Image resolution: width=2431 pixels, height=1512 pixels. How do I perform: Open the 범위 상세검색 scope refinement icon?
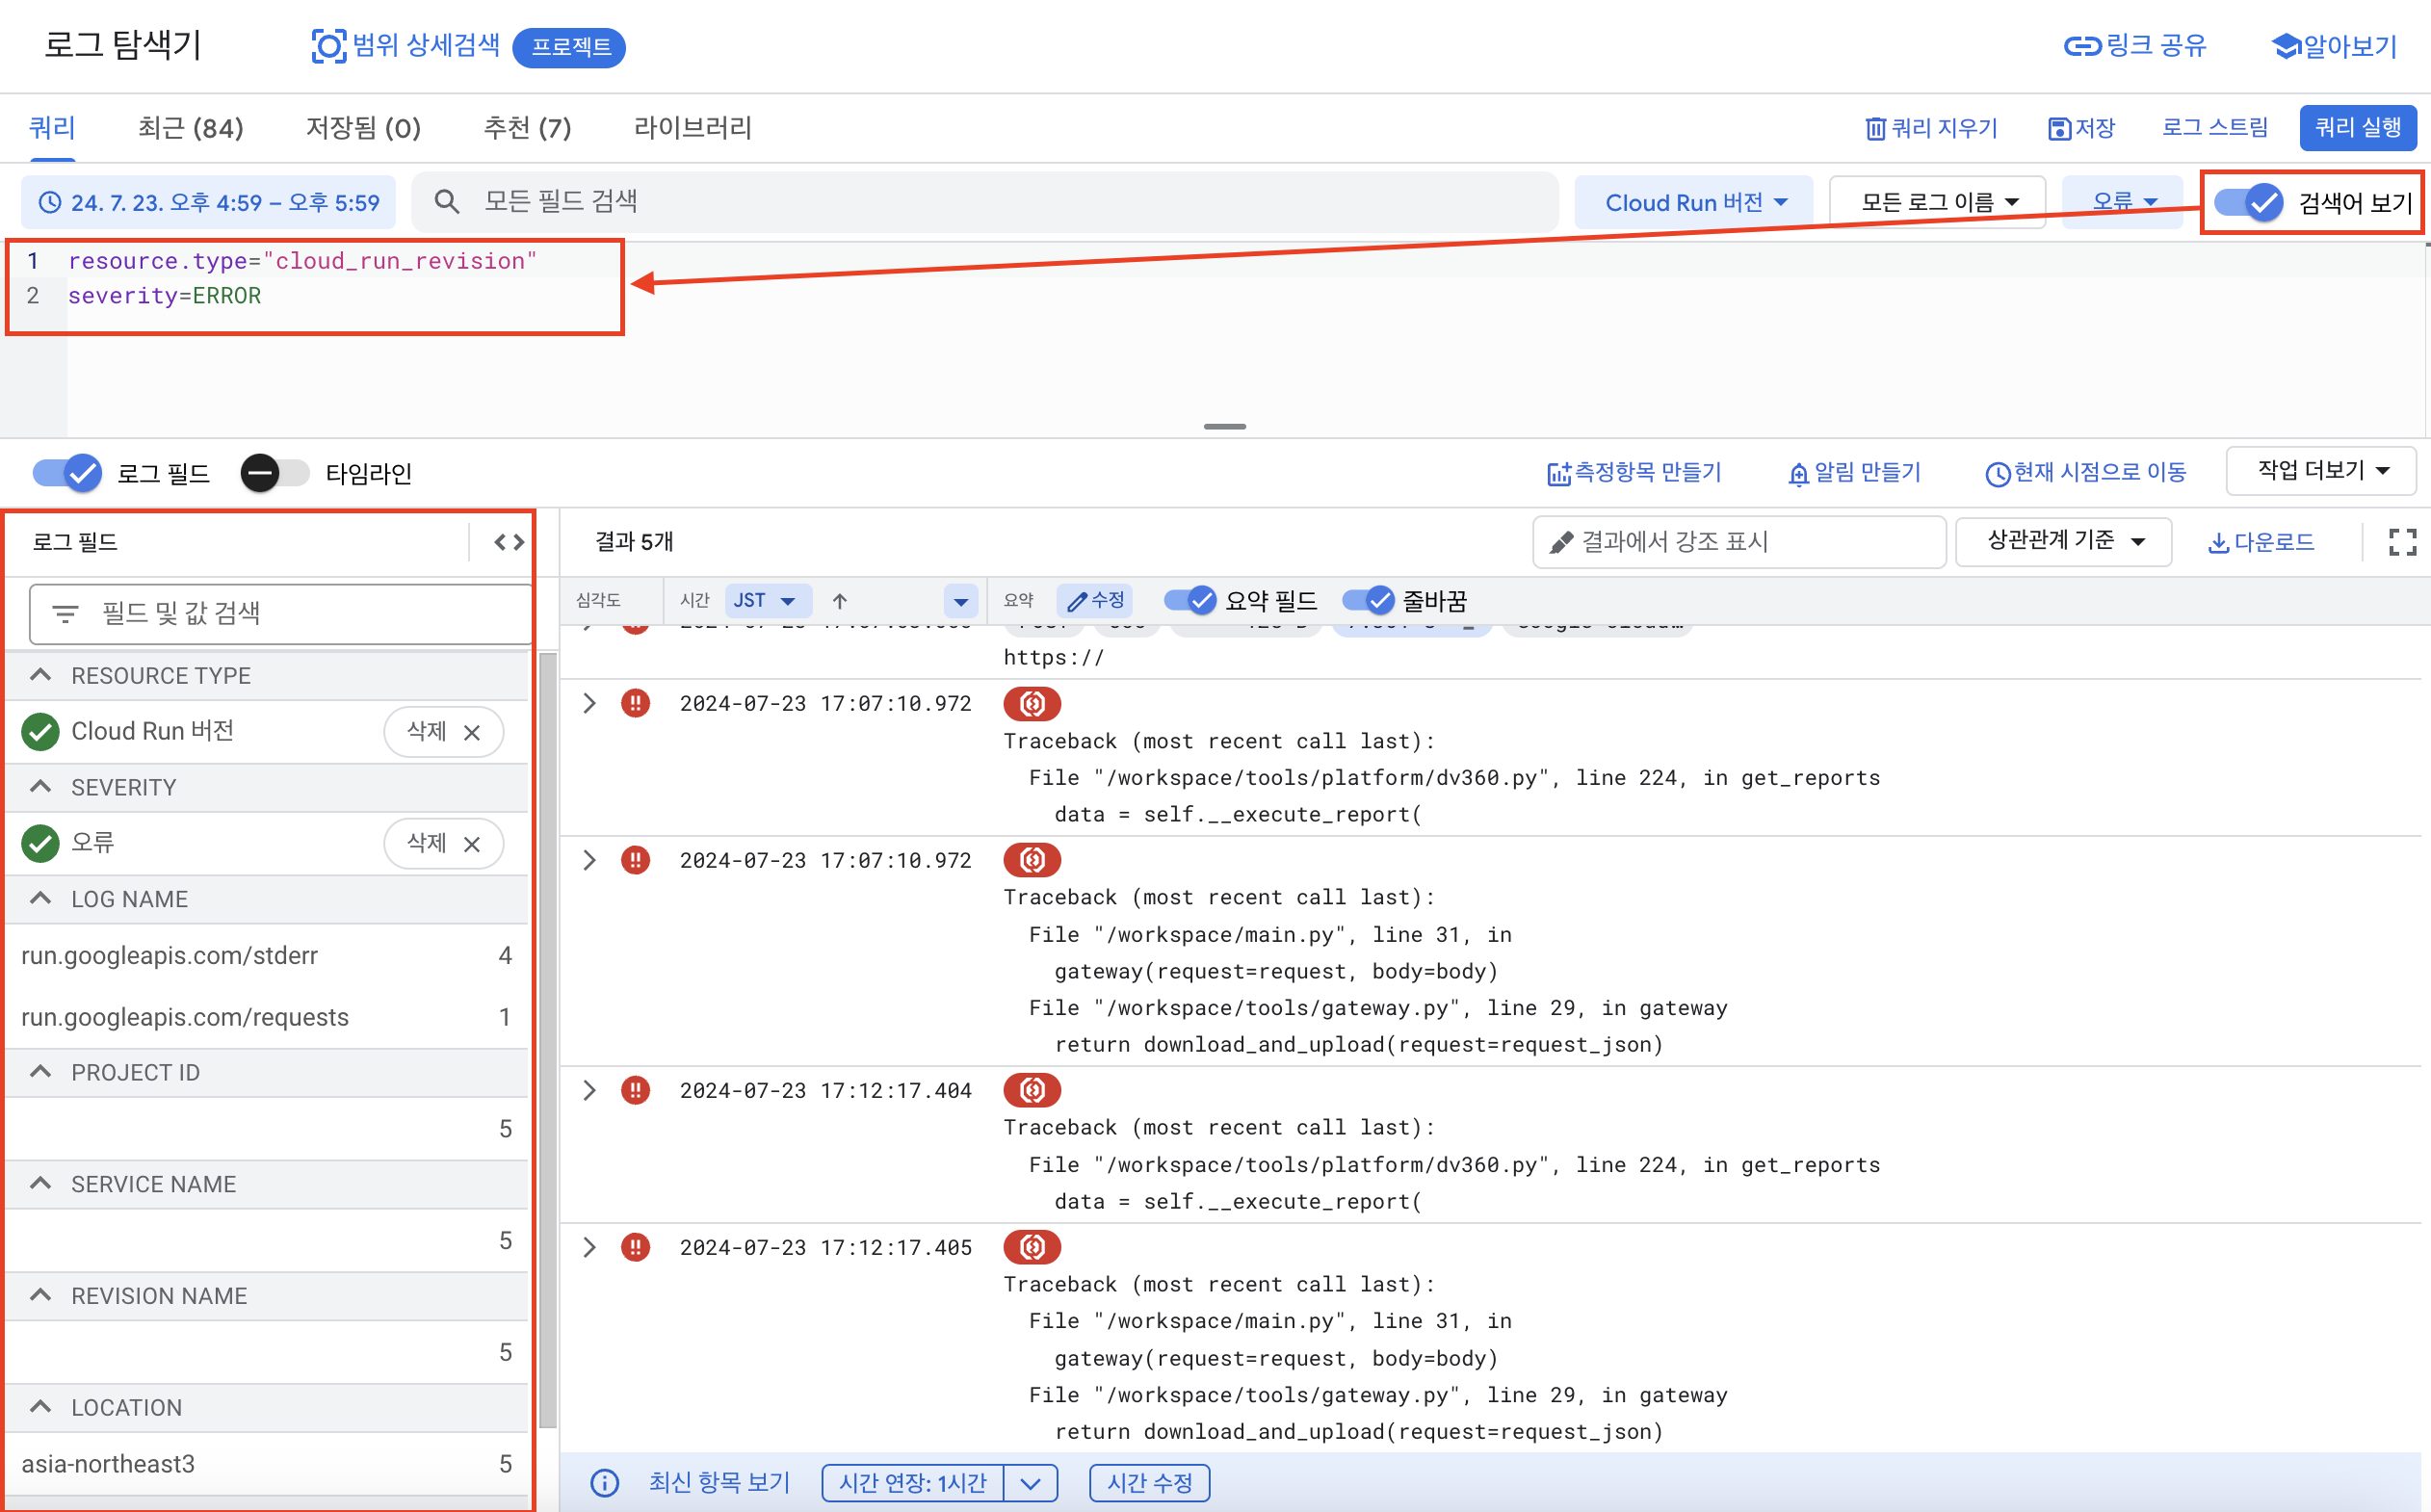(328, 46)
